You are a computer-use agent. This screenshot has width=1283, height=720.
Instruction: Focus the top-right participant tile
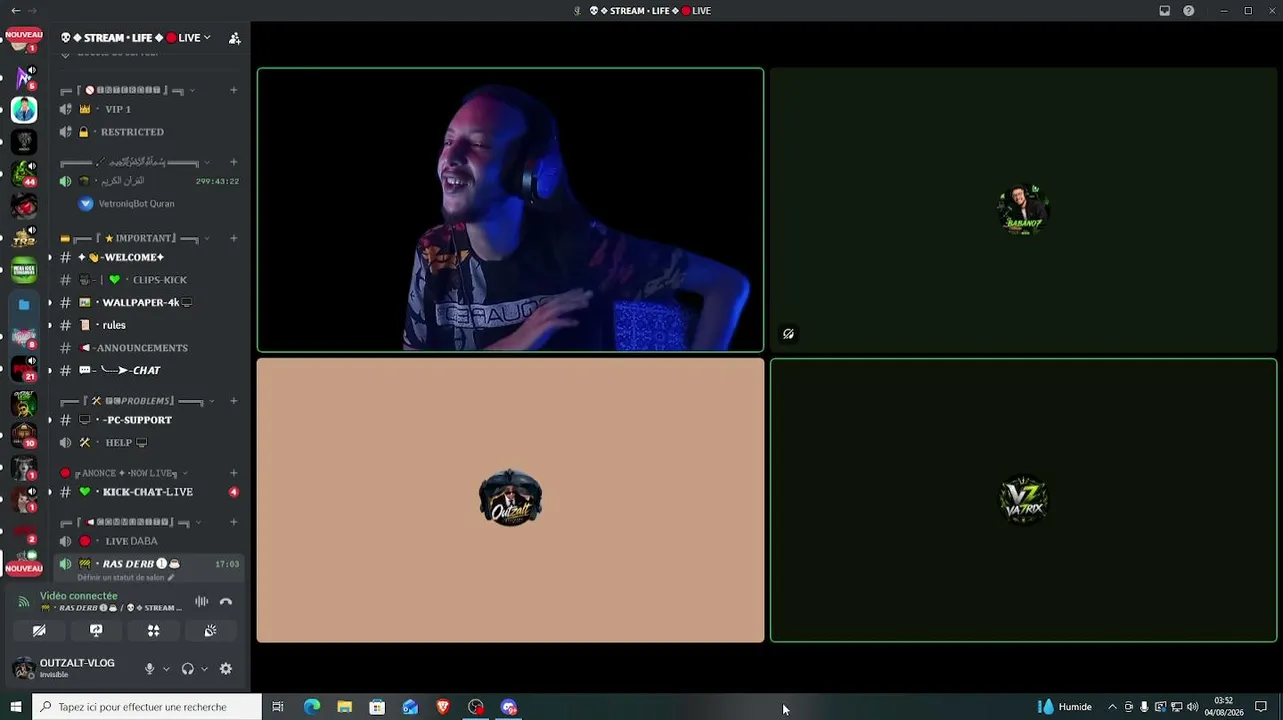1023,210
